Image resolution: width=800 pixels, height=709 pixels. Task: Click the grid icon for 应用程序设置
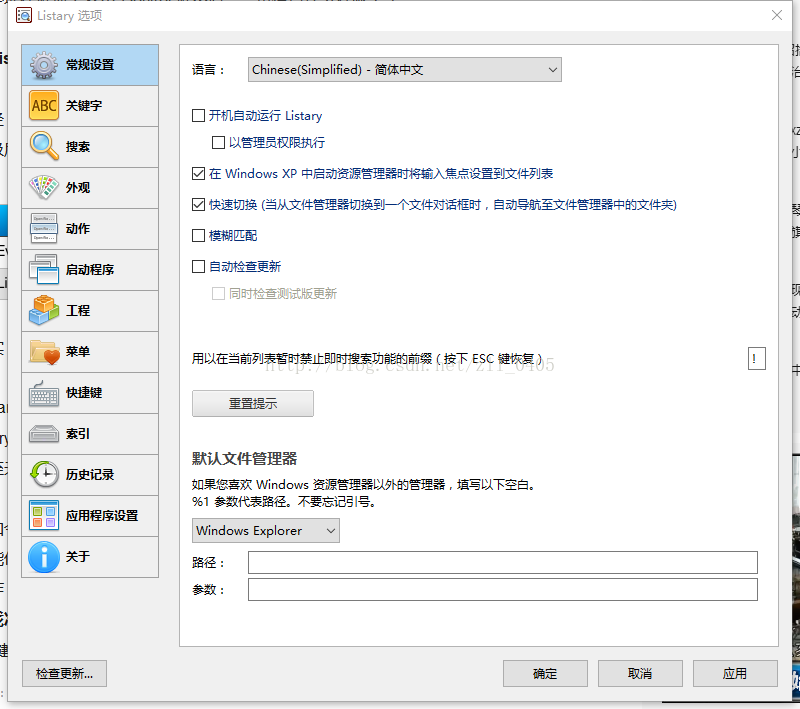(x=44, y=515)
